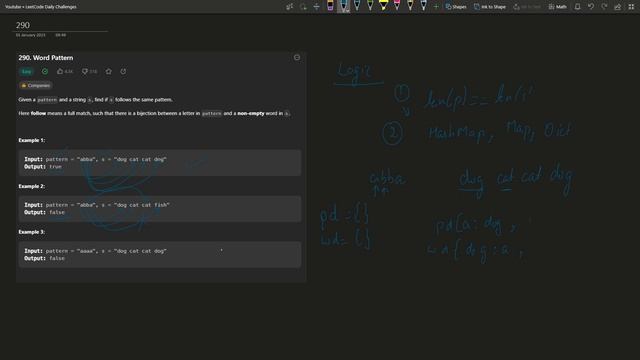This screenshot has width=640, height=360.
Task: Click the Easy difficulty badge
Action: [27, 71]
